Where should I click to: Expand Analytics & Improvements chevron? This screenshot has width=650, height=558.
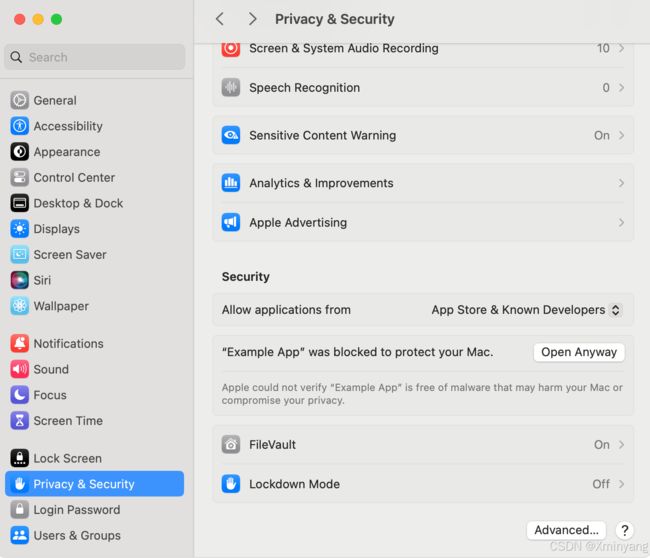621,183
